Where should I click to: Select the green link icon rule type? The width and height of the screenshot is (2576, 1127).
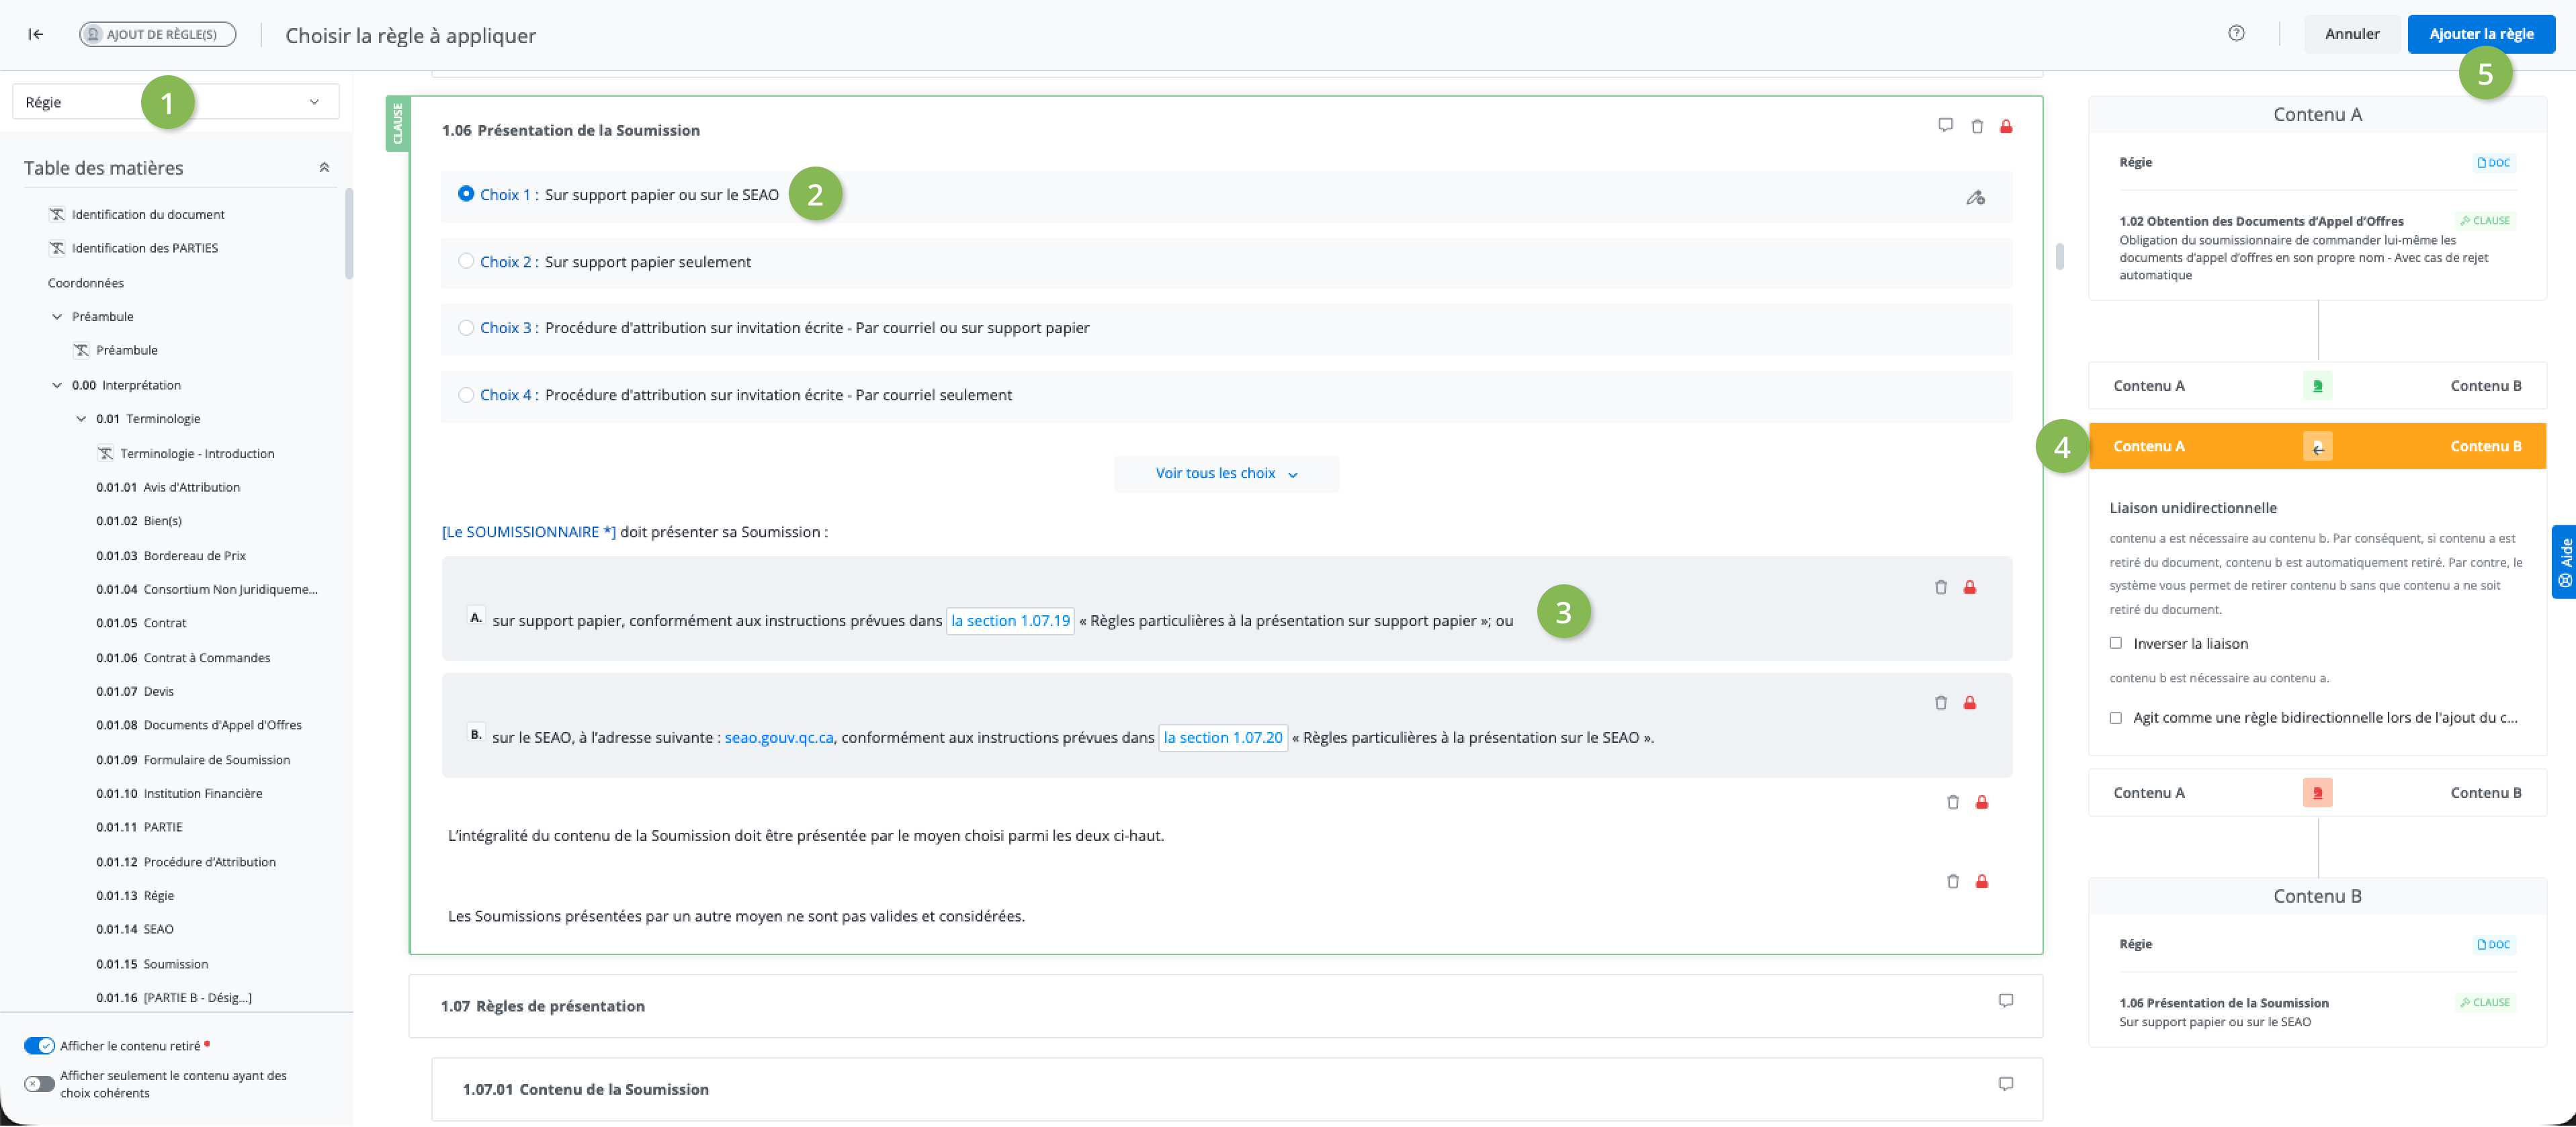(x=2317, y=386)
